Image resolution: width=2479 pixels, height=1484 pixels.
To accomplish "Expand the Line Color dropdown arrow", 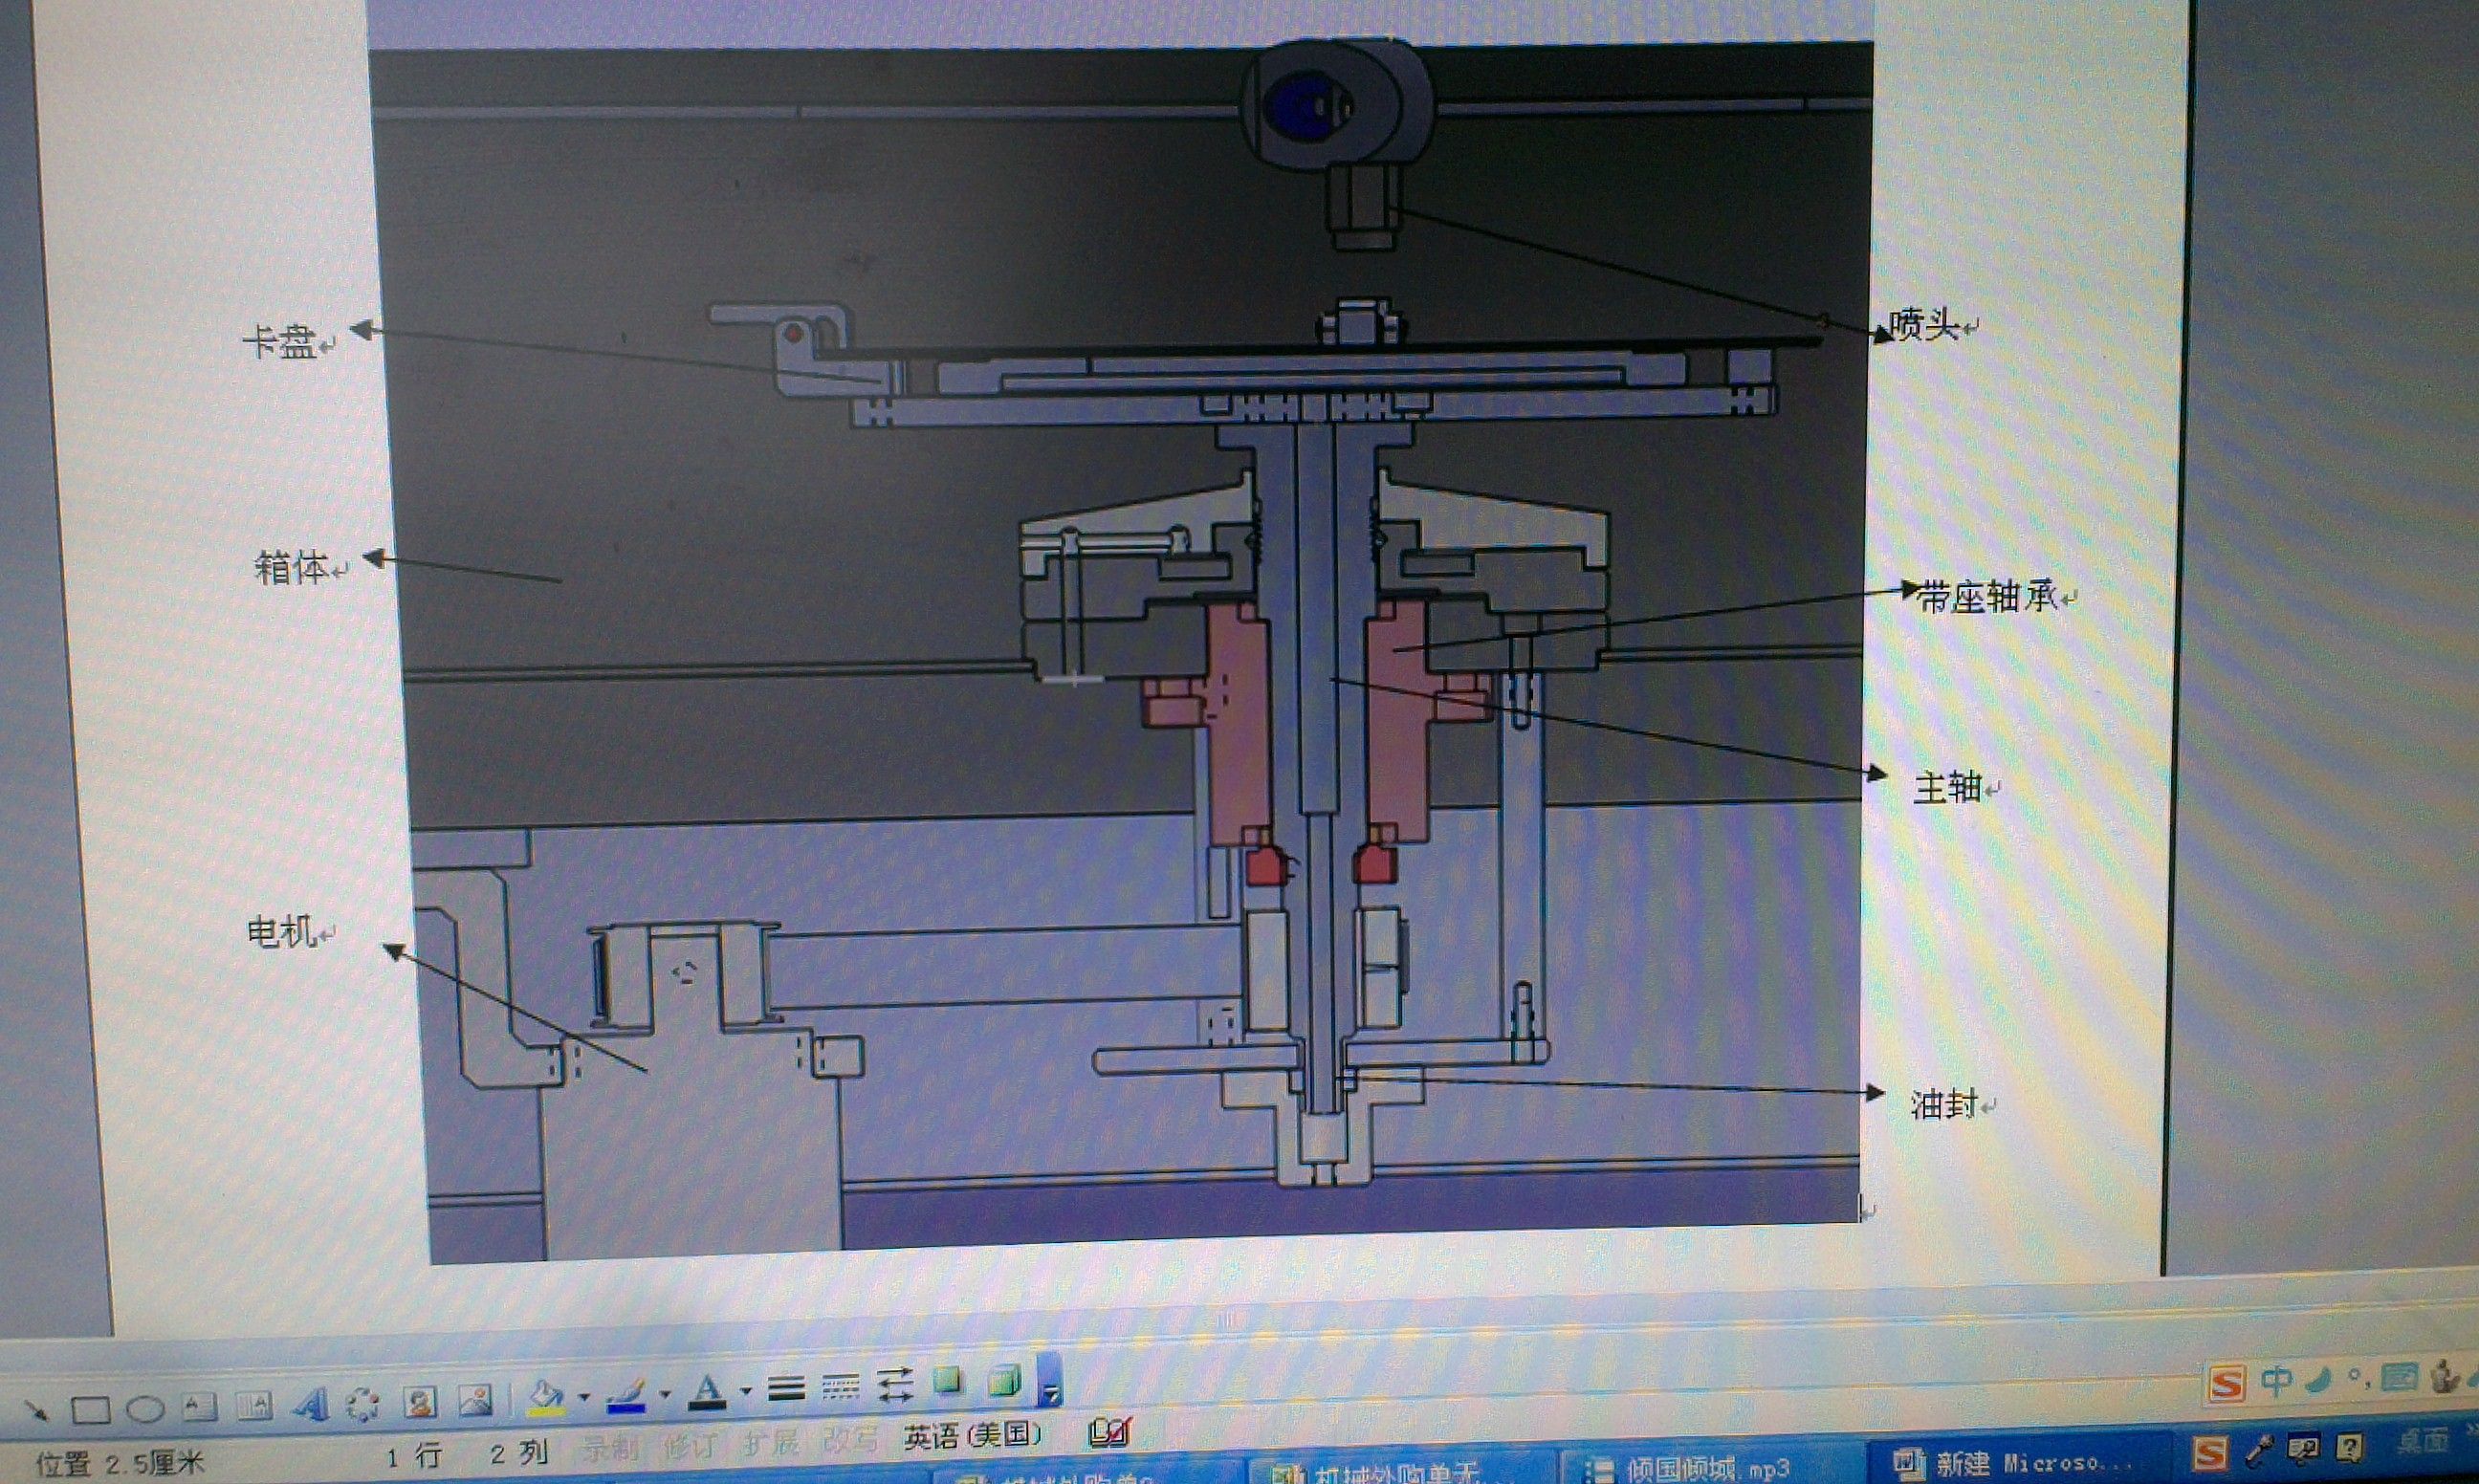I will (664, 1393).
